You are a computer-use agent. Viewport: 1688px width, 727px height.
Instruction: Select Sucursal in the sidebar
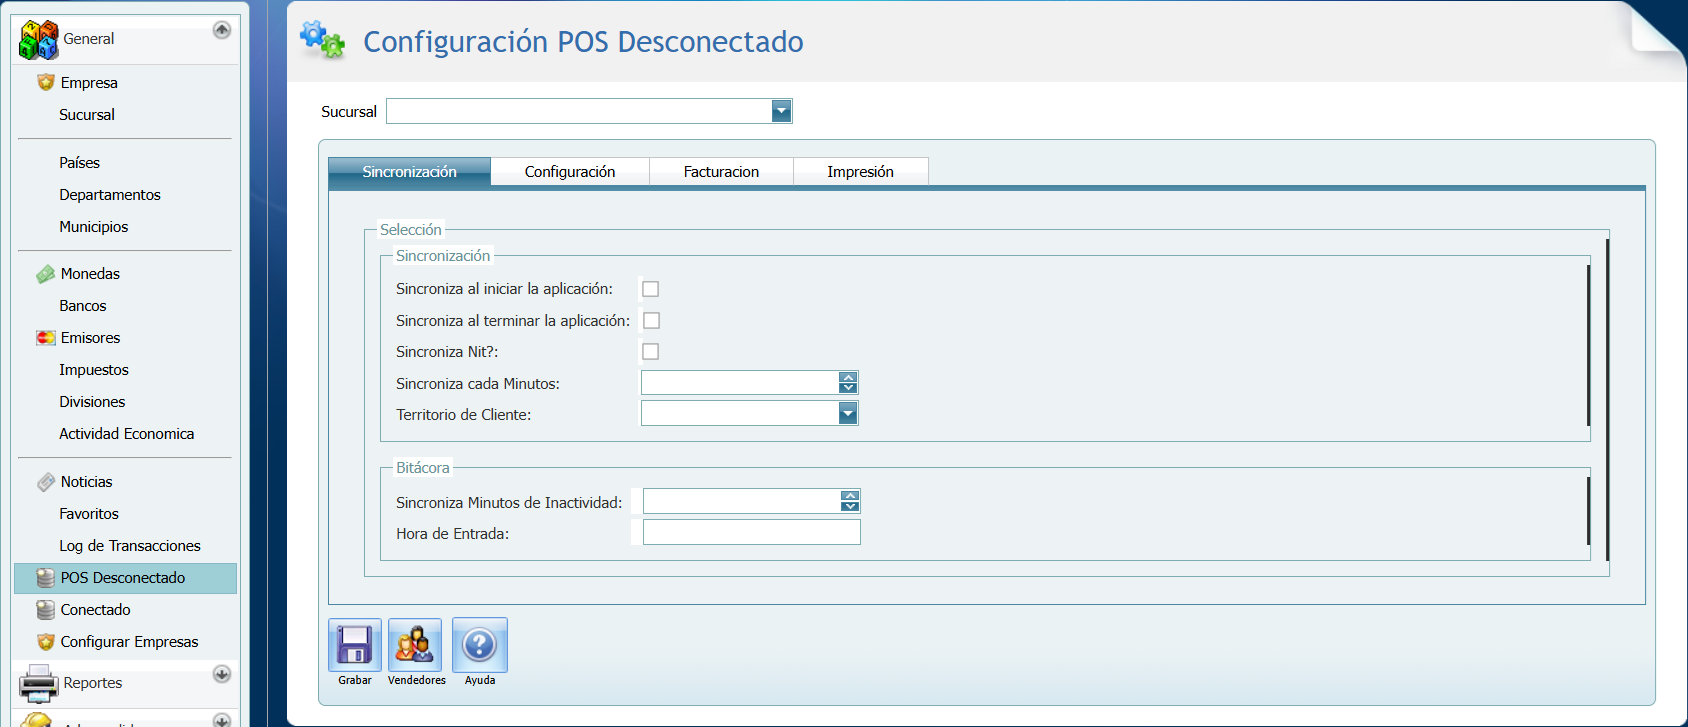click(87, 114)
